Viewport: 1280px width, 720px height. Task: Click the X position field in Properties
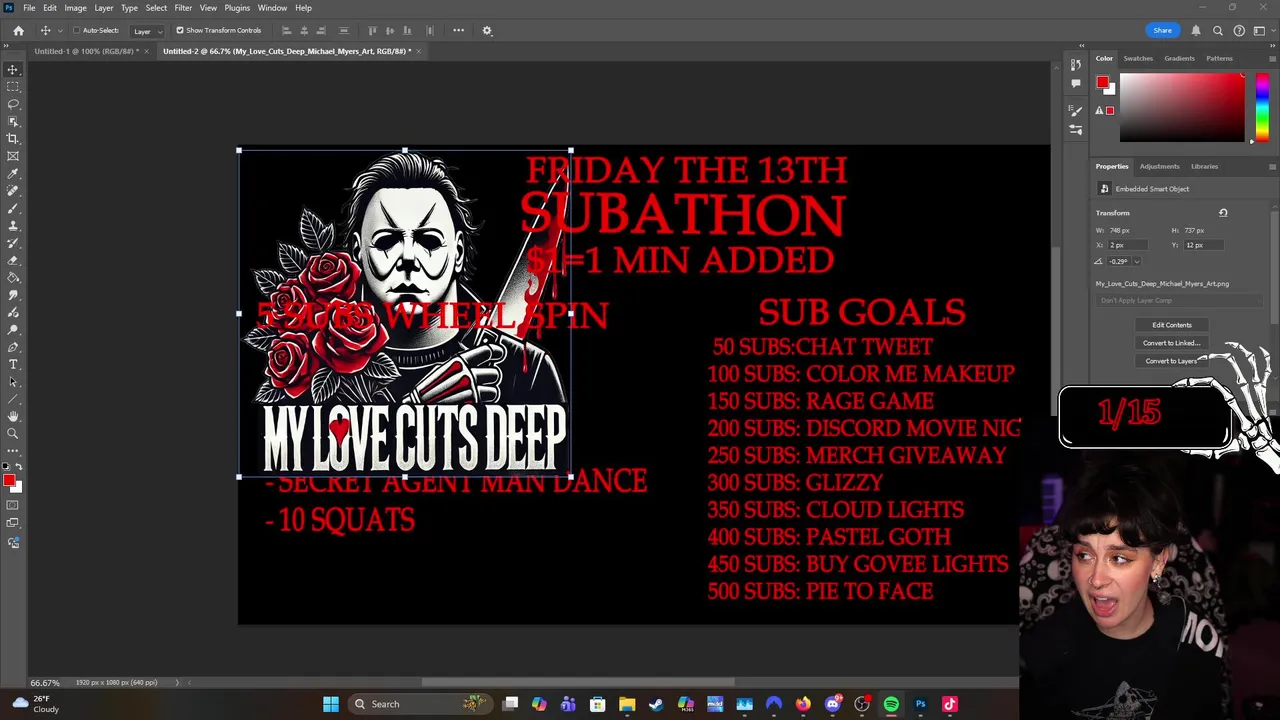(1127, 245)
